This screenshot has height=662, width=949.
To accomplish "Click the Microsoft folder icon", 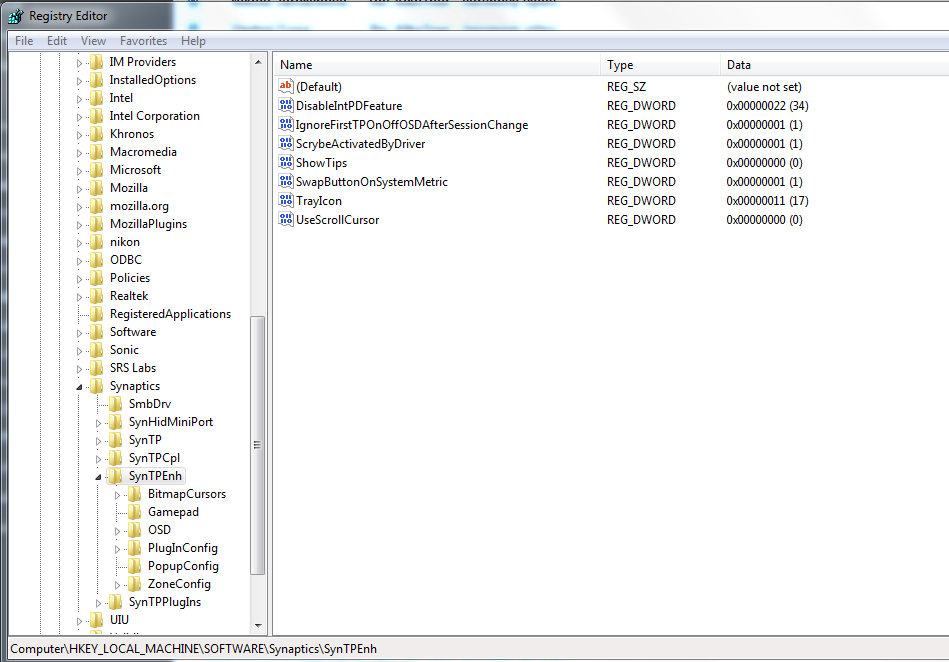I will tap(97, 170).
